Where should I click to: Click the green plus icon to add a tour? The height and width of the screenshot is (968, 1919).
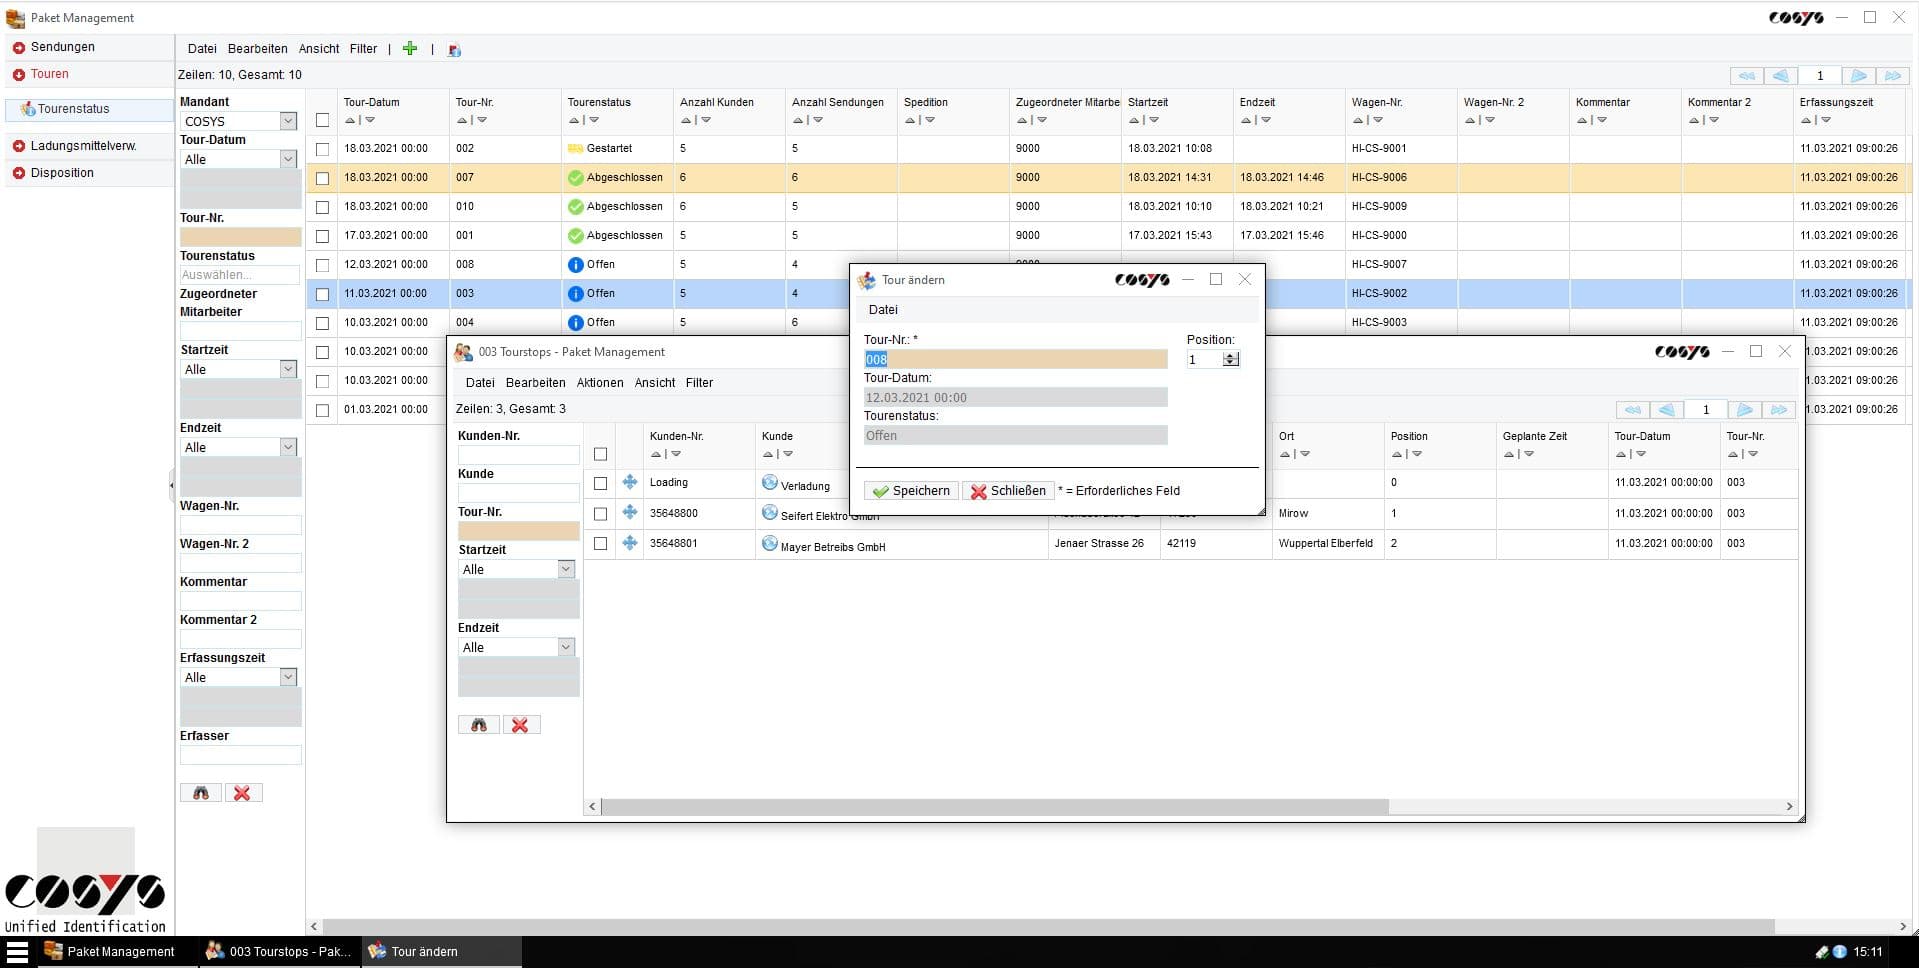(x=410, y=48)
